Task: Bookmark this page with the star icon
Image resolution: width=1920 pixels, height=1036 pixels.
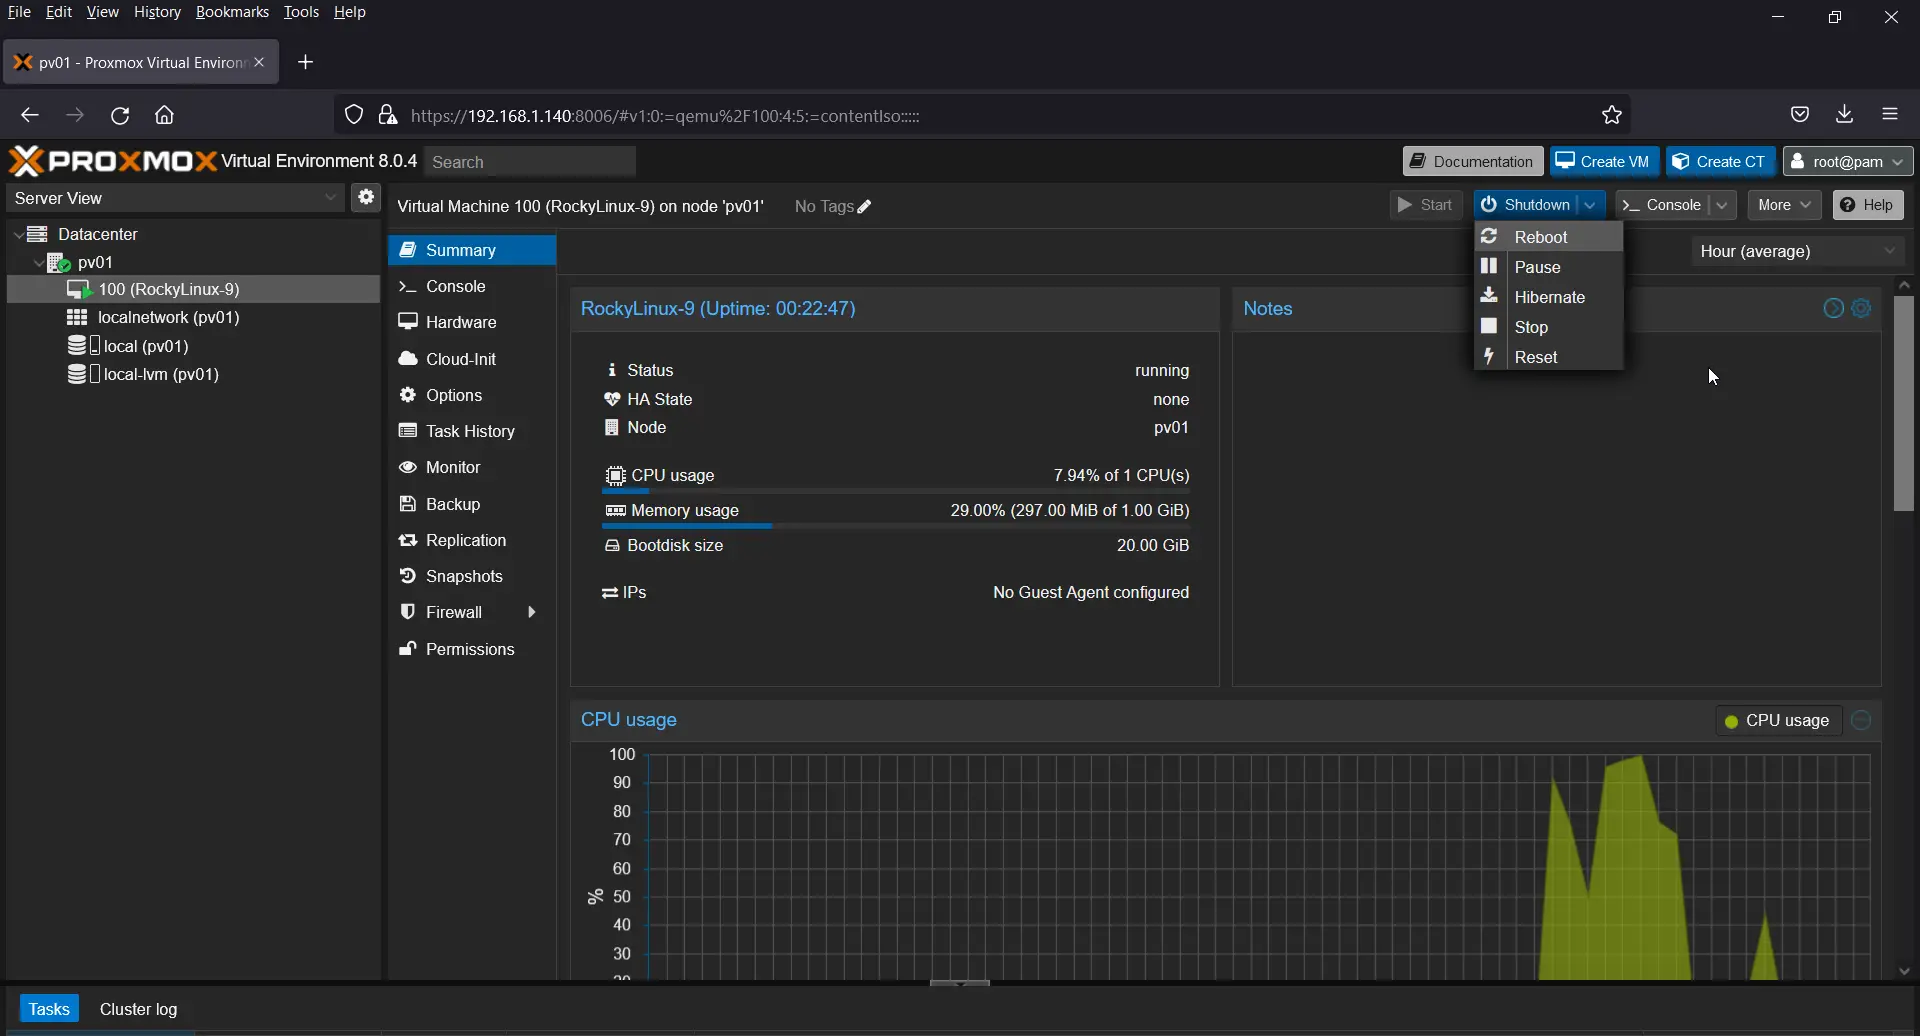Action: click(x=1612, y=116)
